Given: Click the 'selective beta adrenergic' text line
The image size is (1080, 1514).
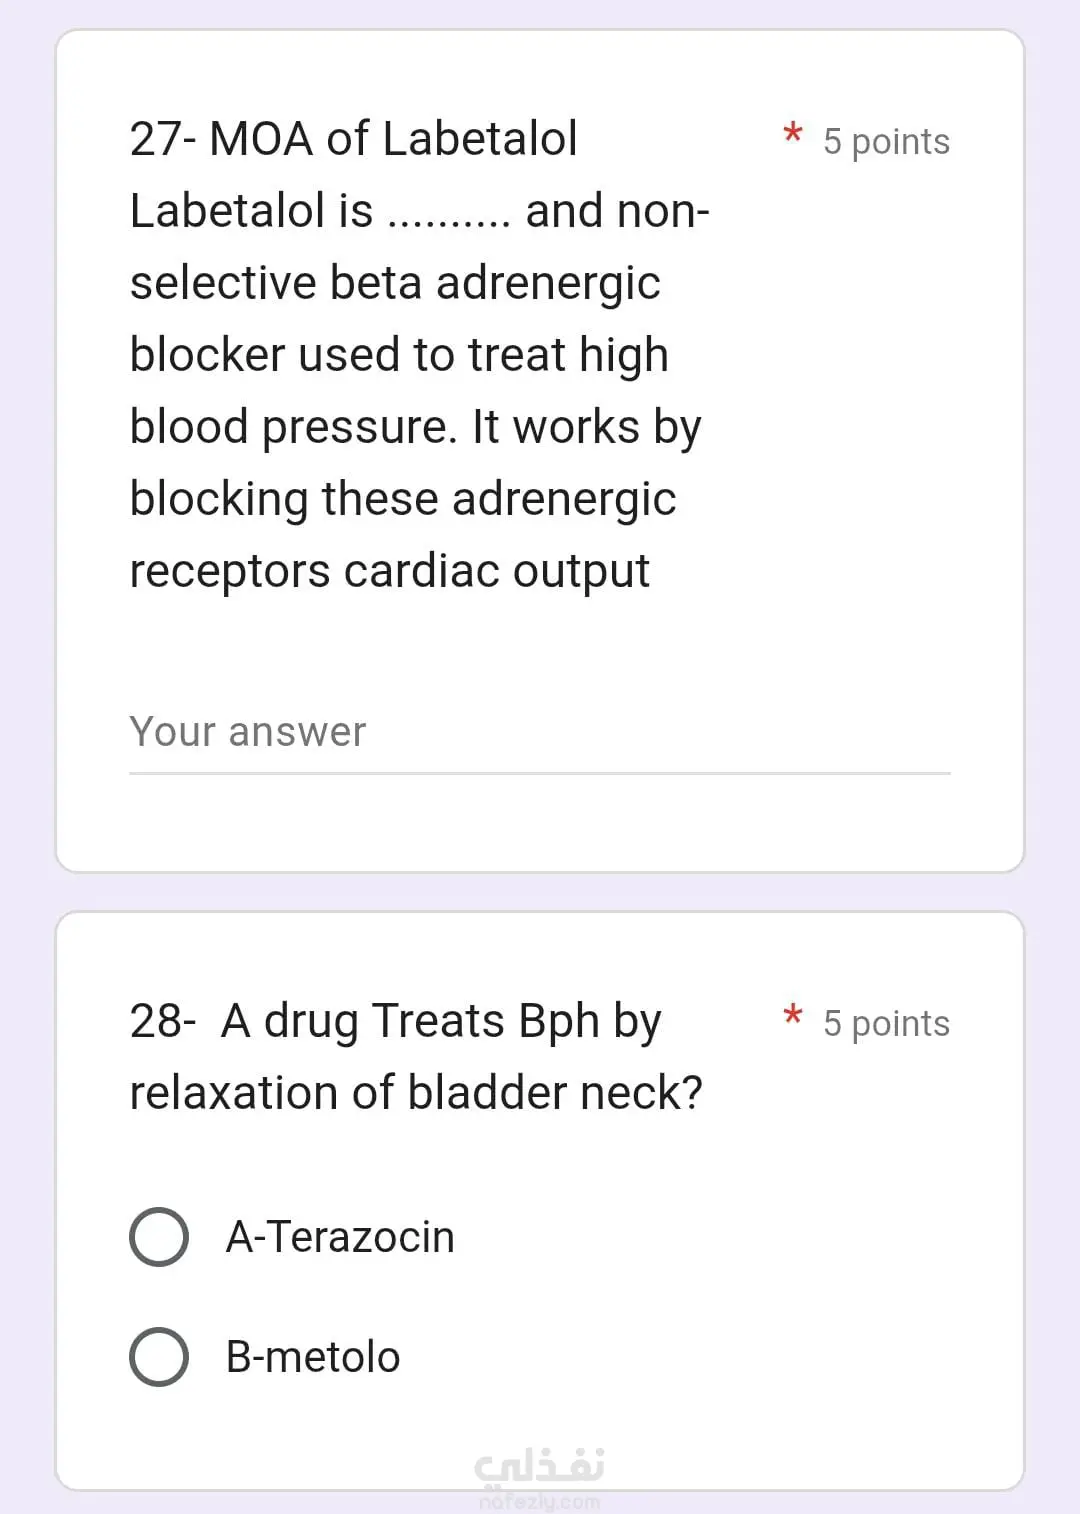Looking at the screenshot, I should point(395,284).
